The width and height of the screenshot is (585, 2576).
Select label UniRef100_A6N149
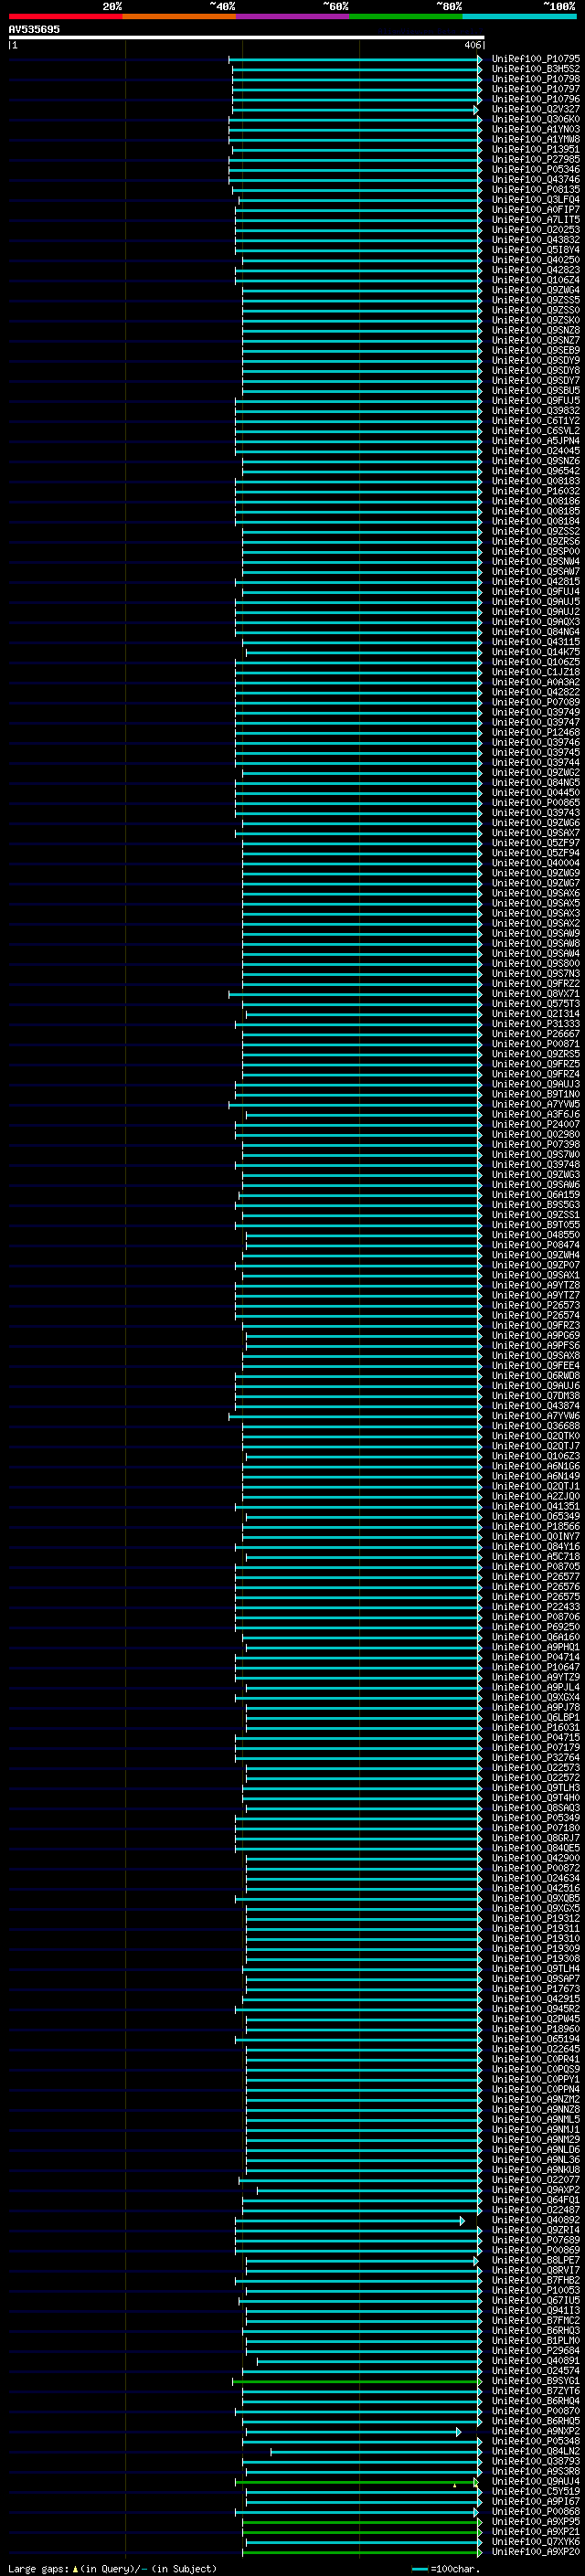click(535, 1476)
